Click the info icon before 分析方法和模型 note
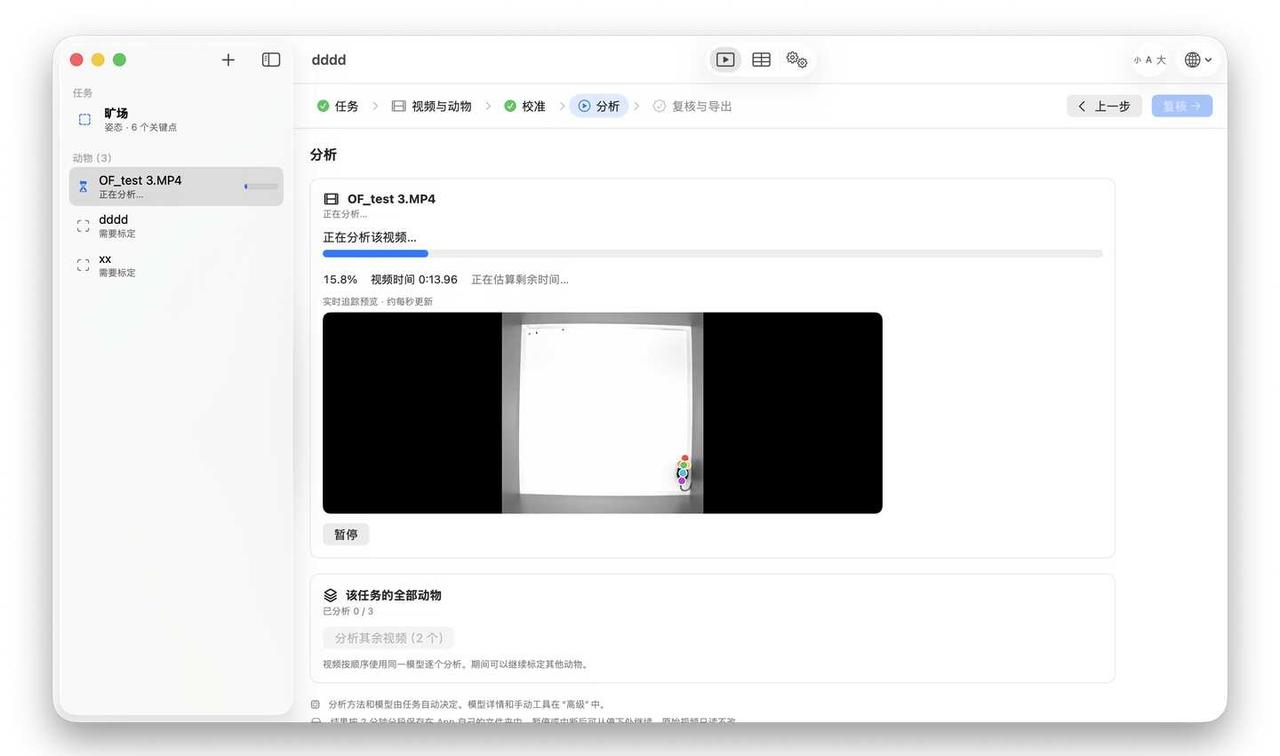The height and width of the screenshot is (756, 1280). click(316, 704)
